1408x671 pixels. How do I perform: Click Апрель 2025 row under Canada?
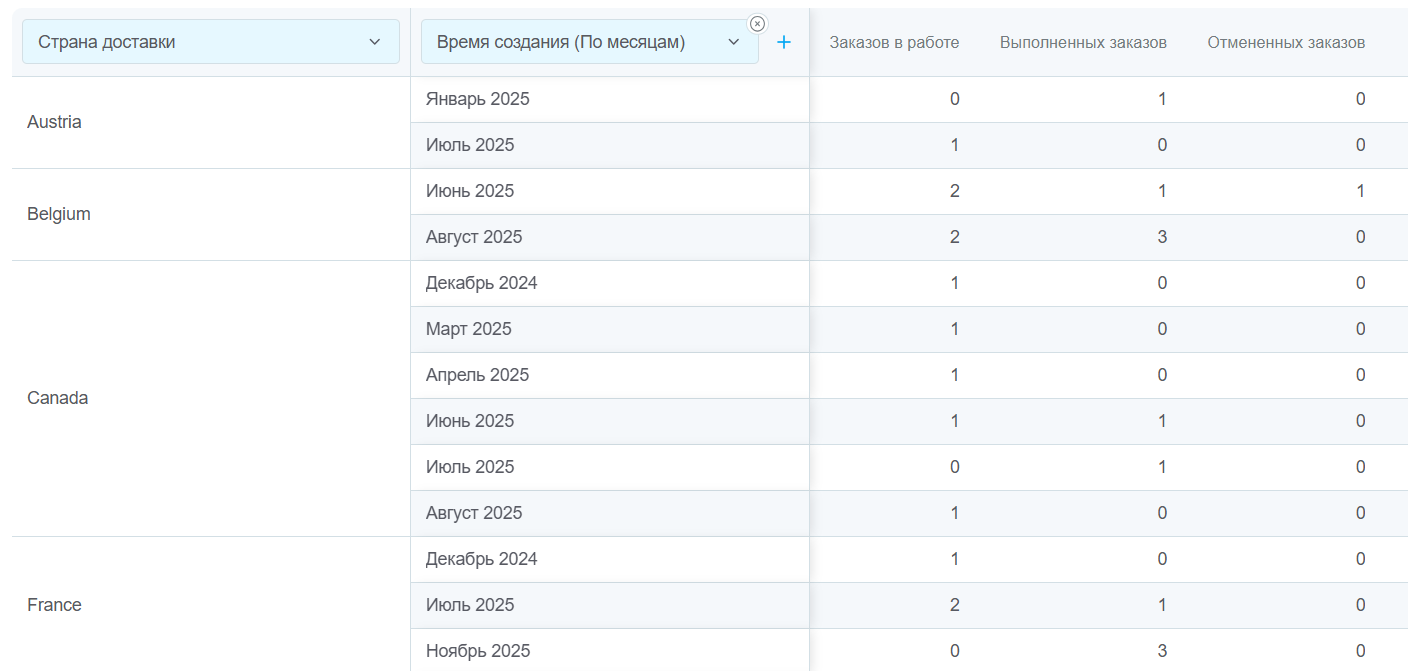tap(478, 375)
